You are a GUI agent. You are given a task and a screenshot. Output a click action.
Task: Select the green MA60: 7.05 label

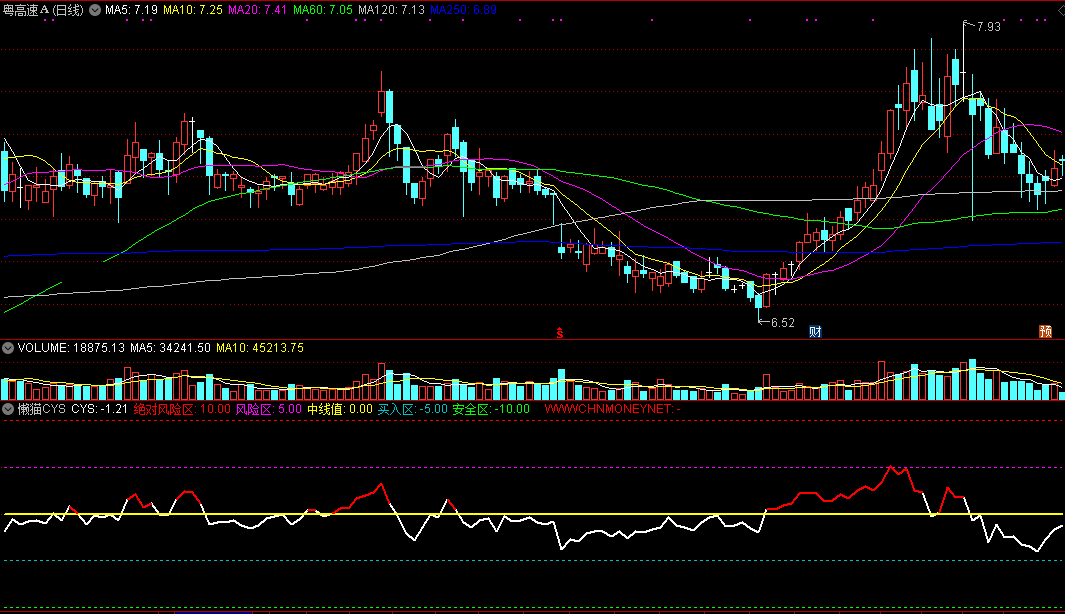coord(323,10)
